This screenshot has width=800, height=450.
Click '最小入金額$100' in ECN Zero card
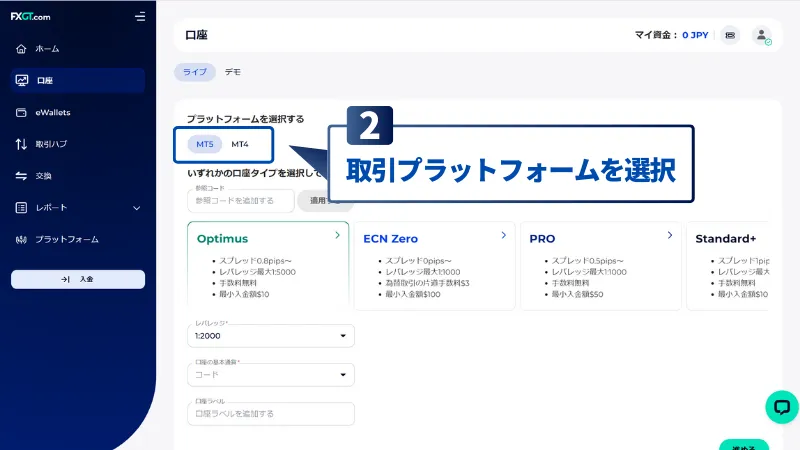pyautogui.click(x=413, y=294)
